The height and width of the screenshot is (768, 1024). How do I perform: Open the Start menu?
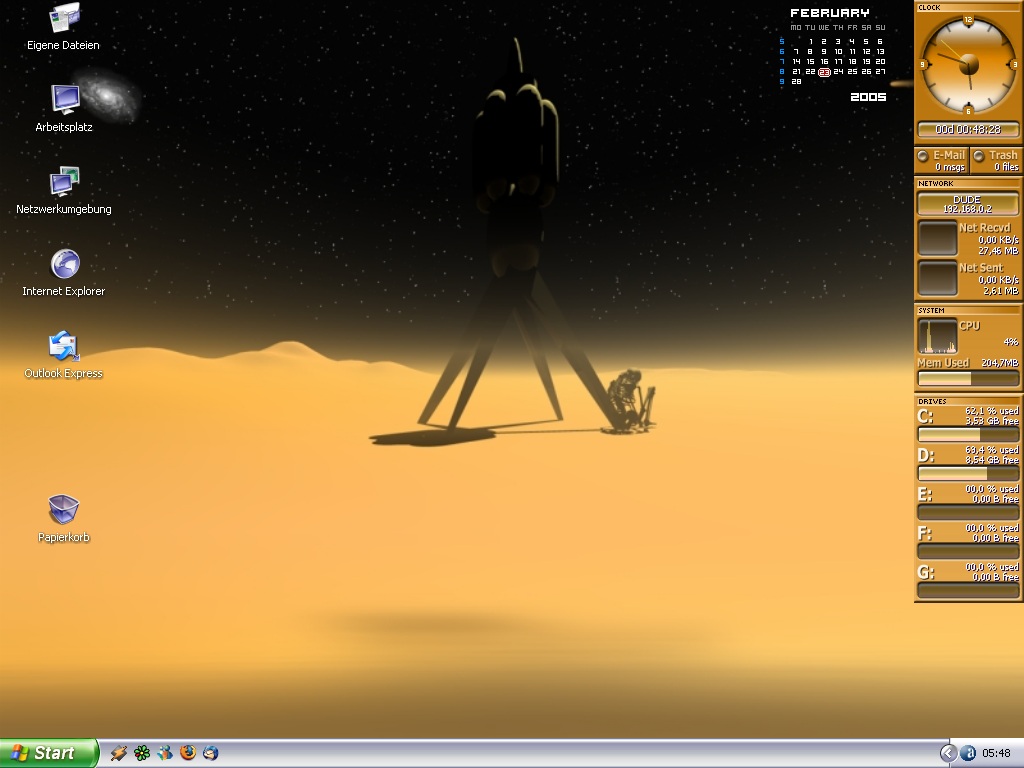pyautogui.click(x=49, y=753)
